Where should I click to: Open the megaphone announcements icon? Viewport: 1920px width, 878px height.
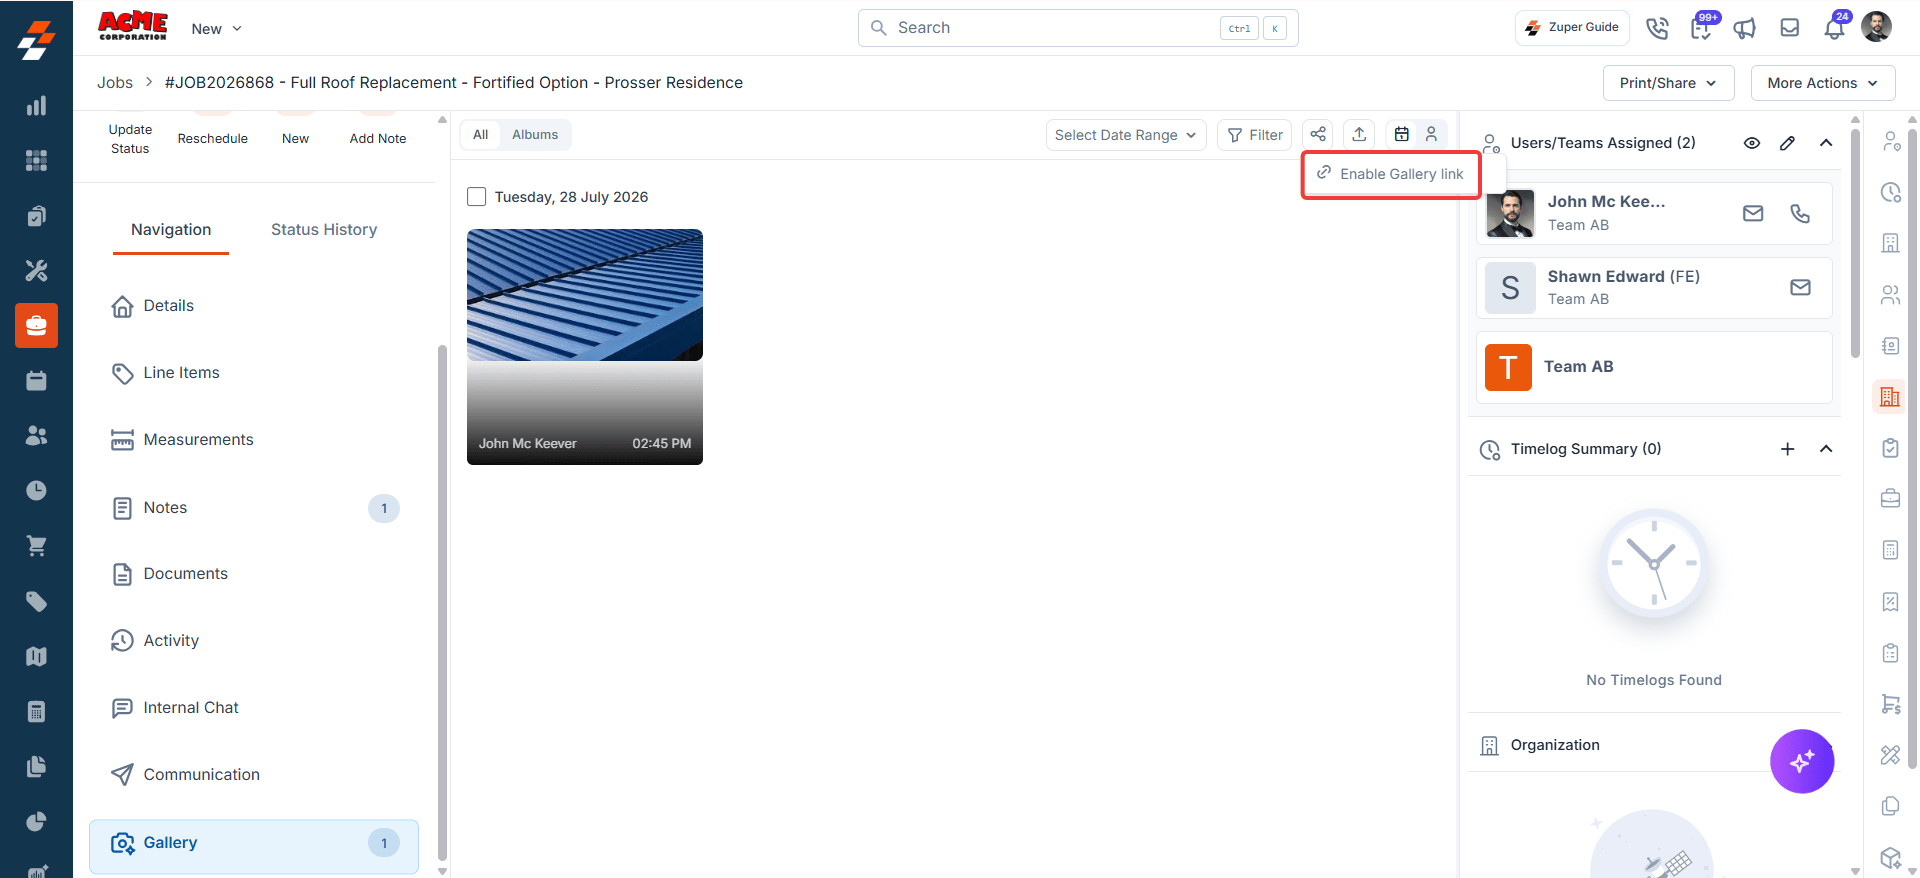click(1745, 28)
